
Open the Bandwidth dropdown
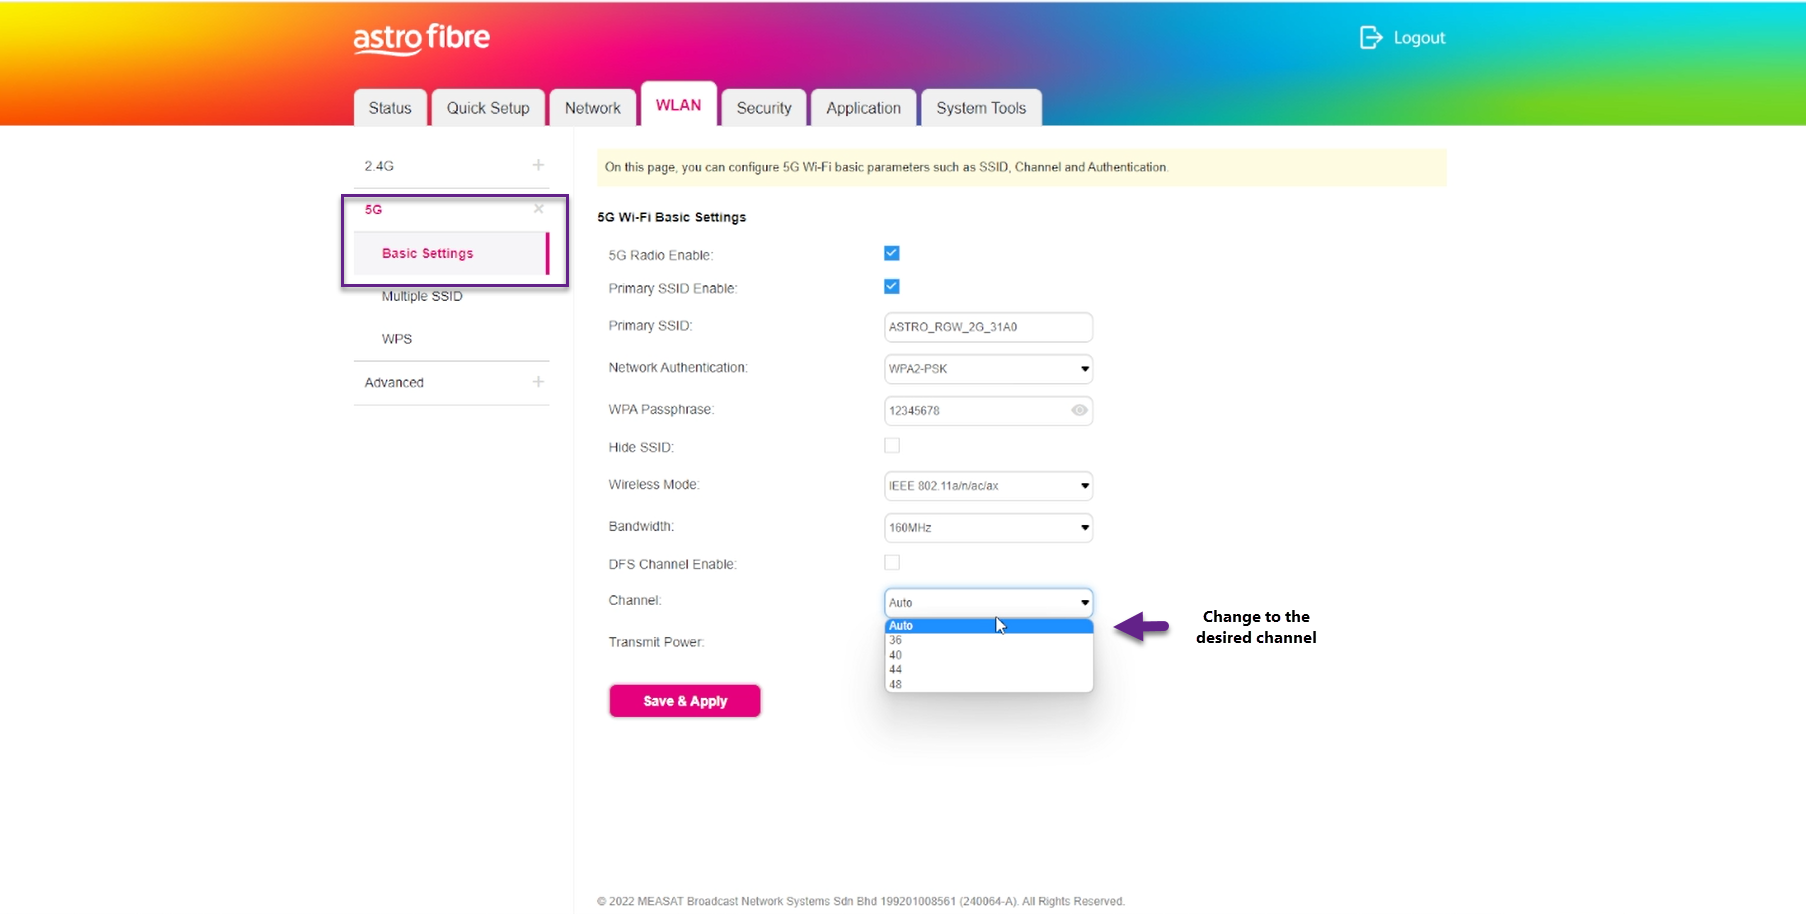(x=988, y=528)
